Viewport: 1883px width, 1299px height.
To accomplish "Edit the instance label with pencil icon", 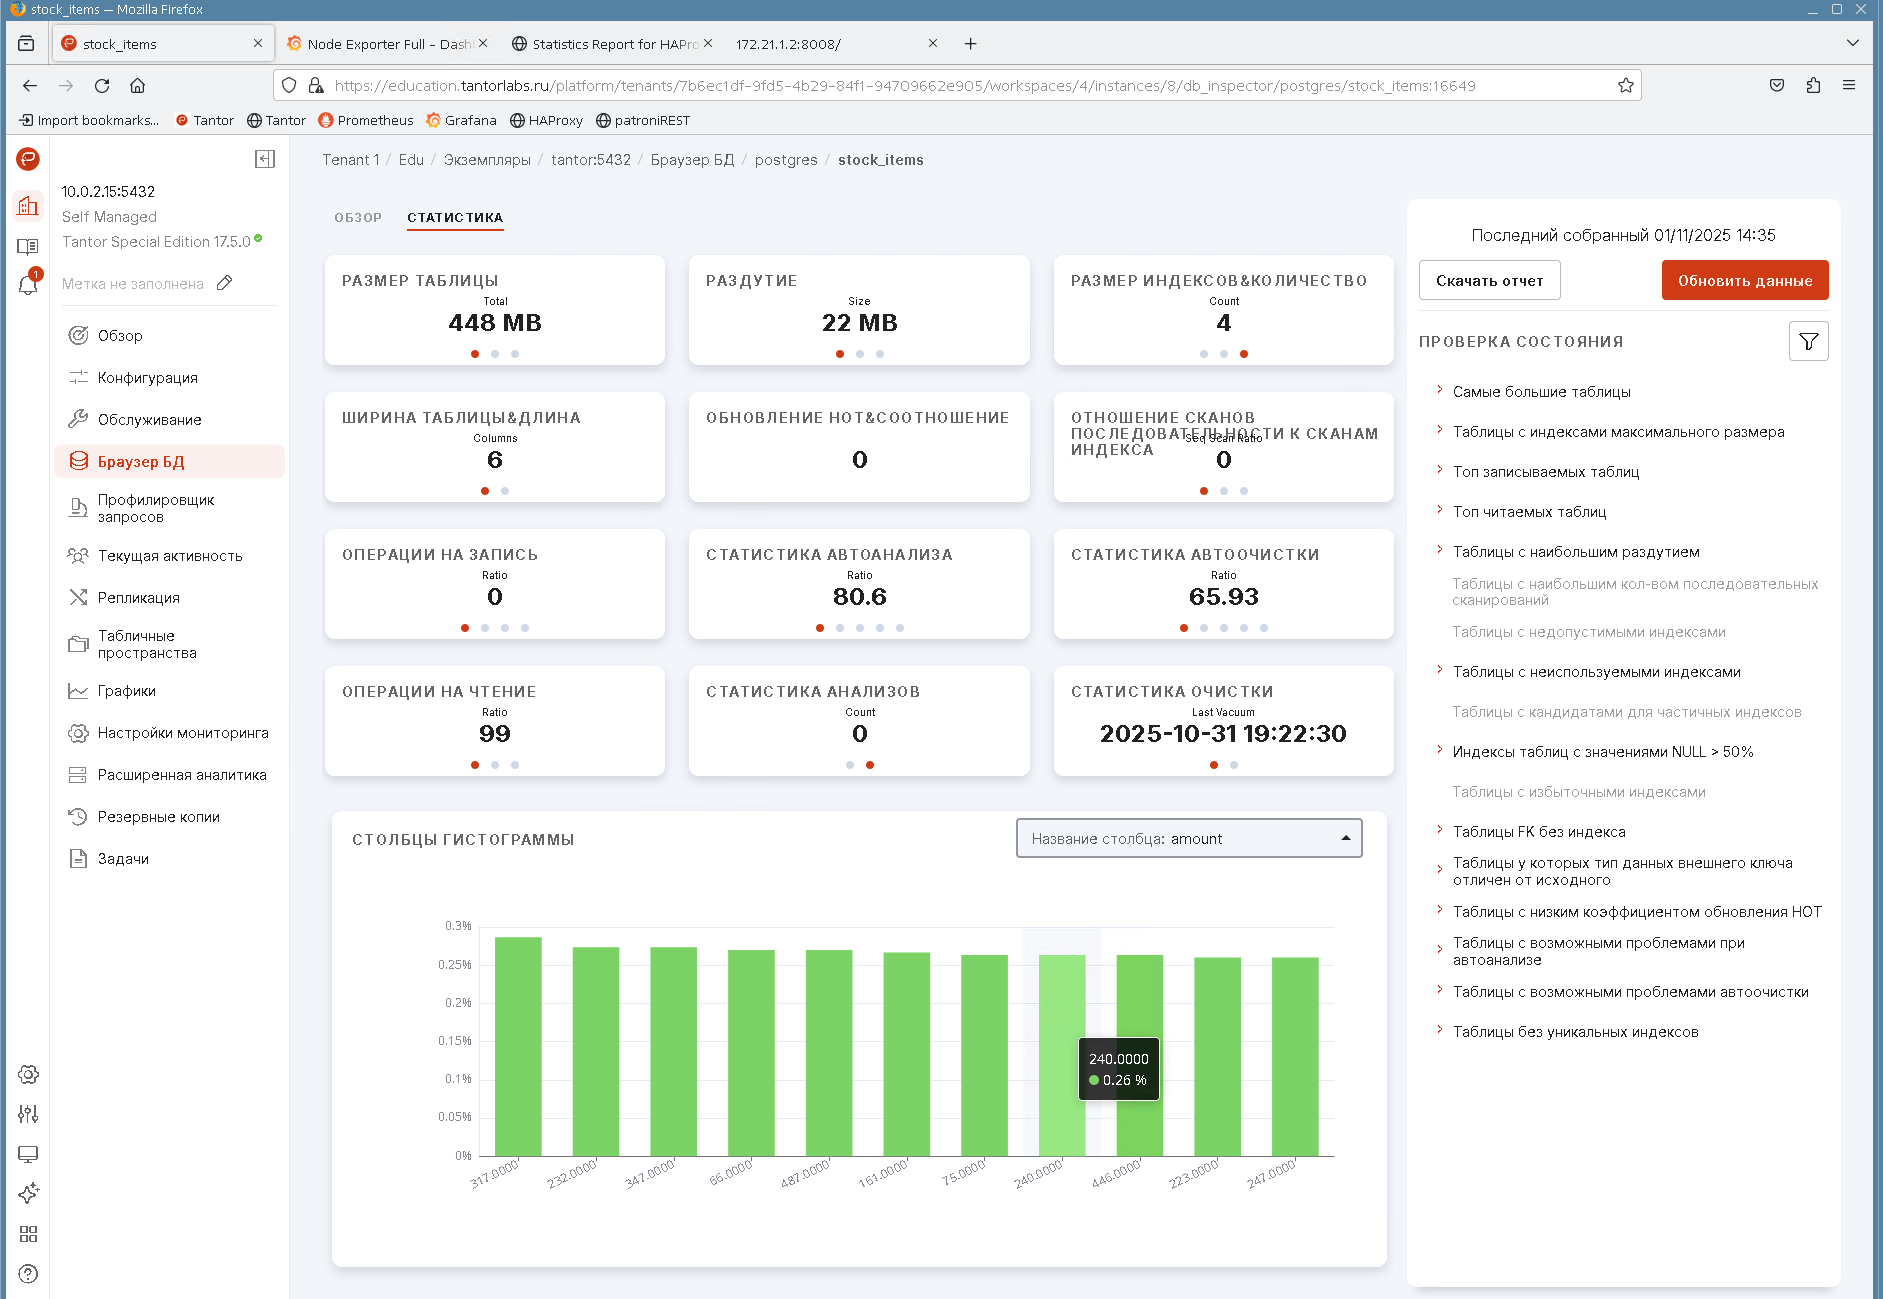I will click(x=225, y=283).
